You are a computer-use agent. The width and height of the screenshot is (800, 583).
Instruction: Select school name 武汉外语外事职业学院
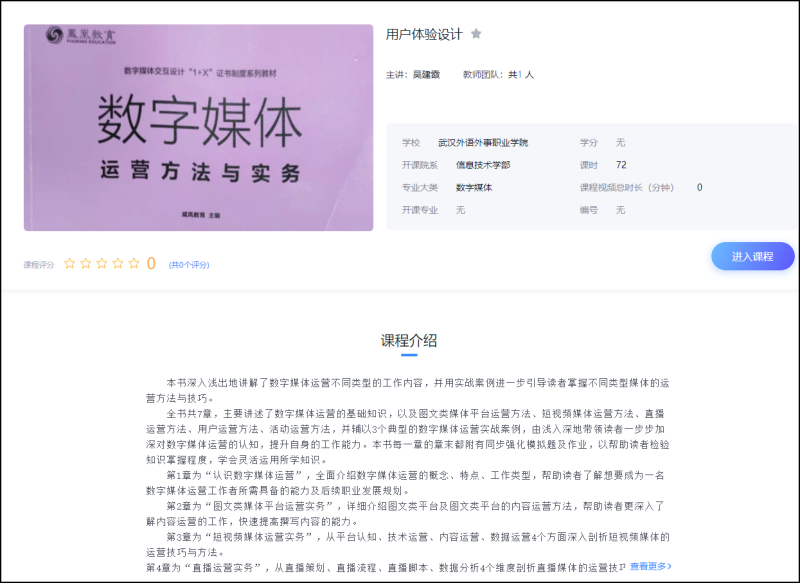tap(483, 143)
